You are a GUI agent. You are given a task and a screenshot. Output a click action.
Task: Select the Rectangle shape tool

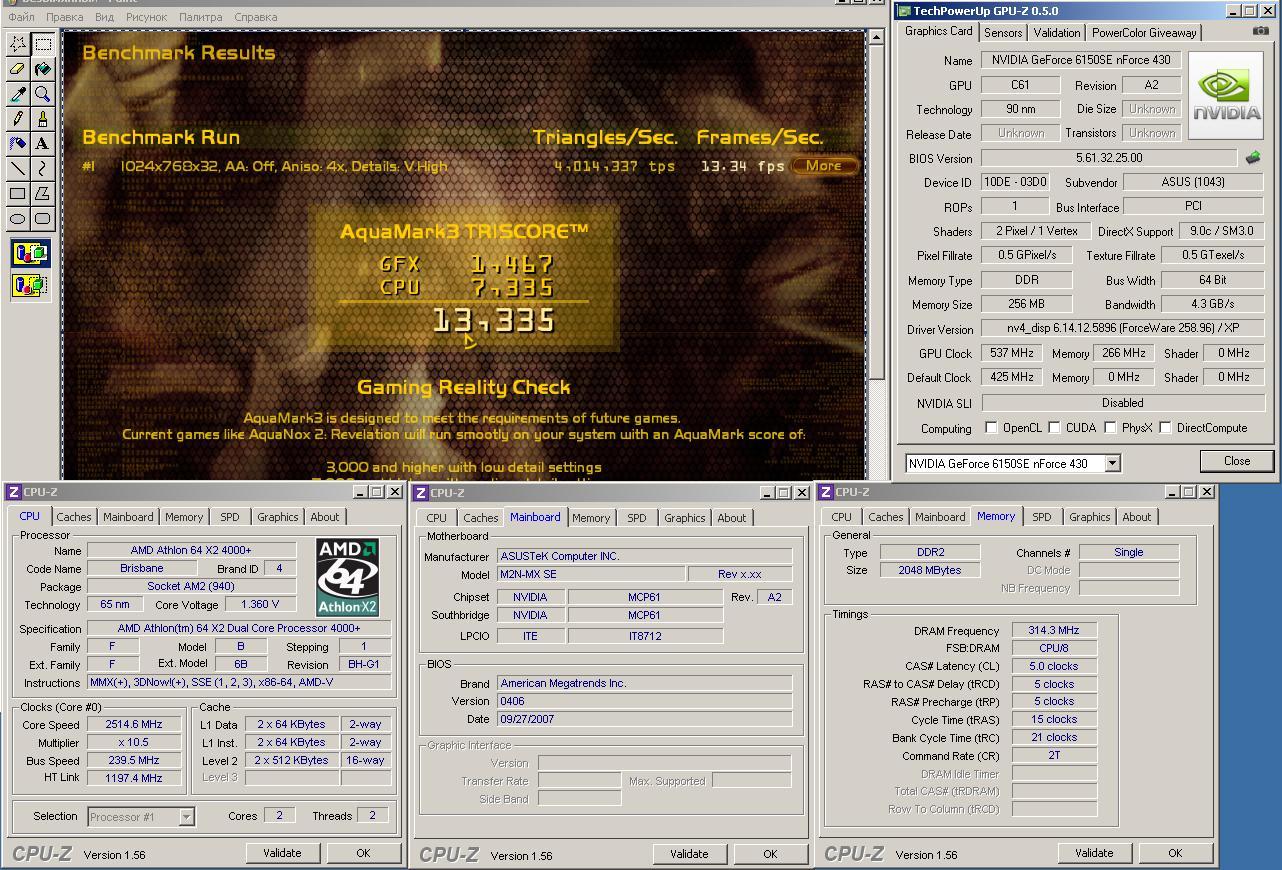coord(18,194)
